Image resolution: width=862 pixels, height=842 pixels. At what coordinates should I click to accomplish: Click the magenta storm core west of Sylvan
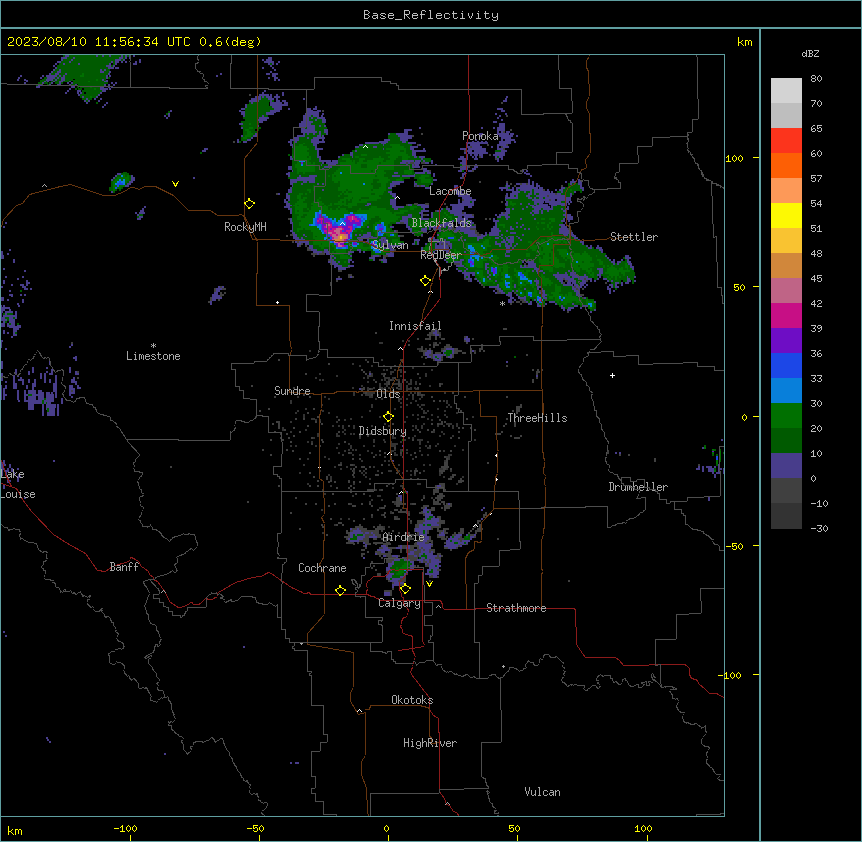click(340, 231)
